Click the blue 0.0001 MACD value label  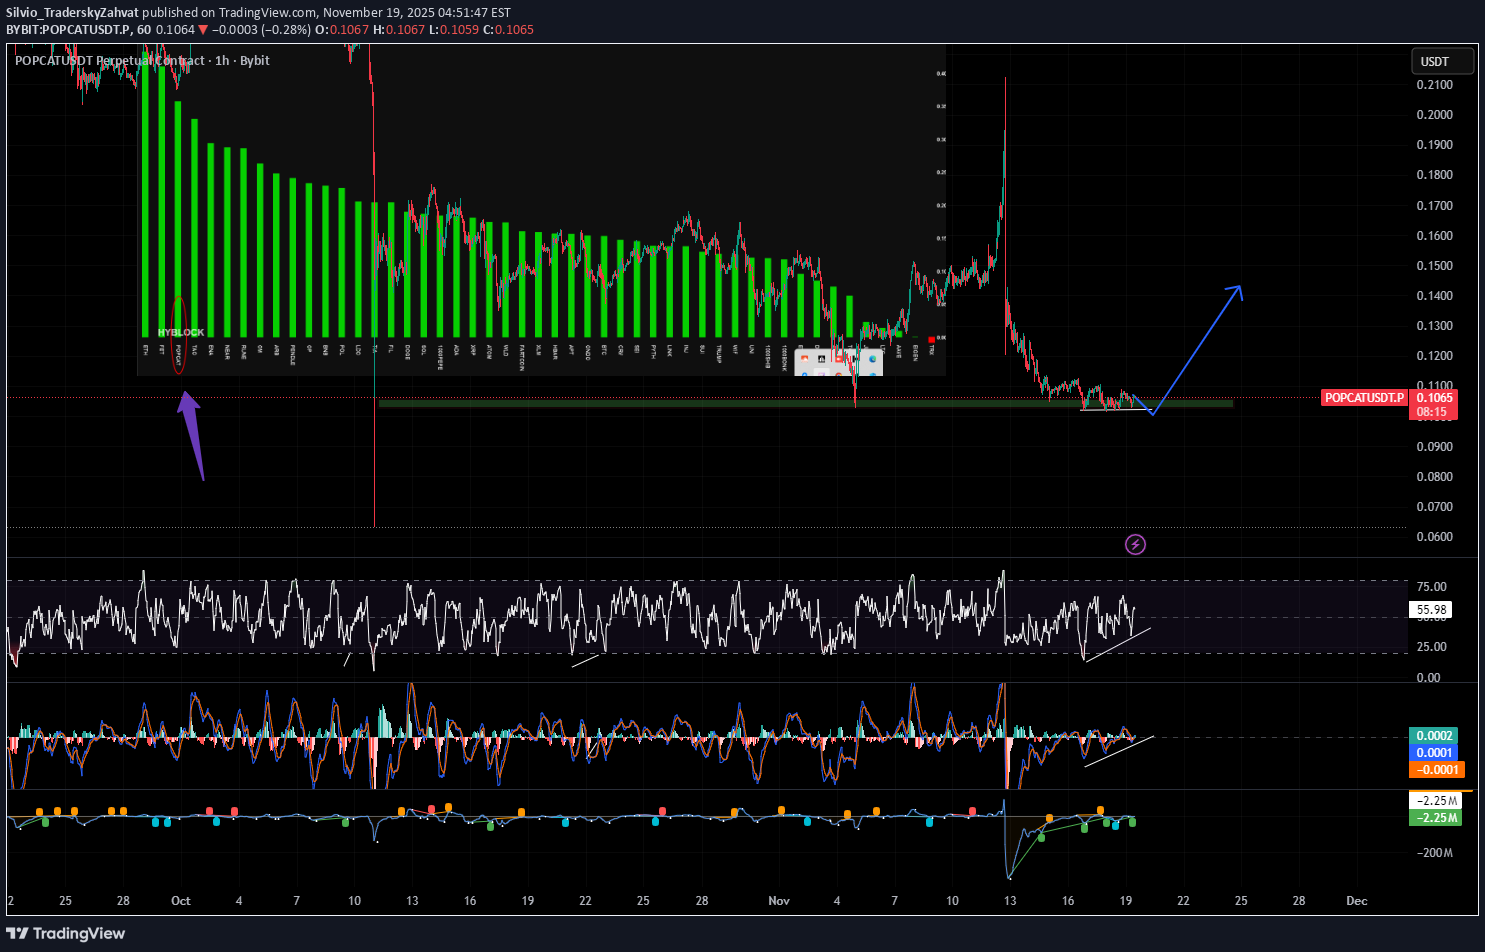[1434, 752]
